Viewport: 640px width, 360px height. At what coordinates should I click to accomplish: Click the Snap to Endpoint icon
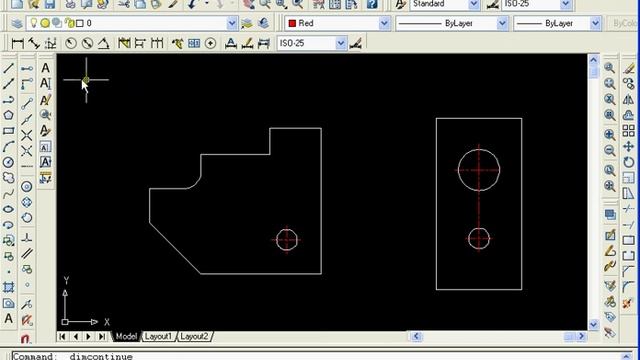(27, 104)
